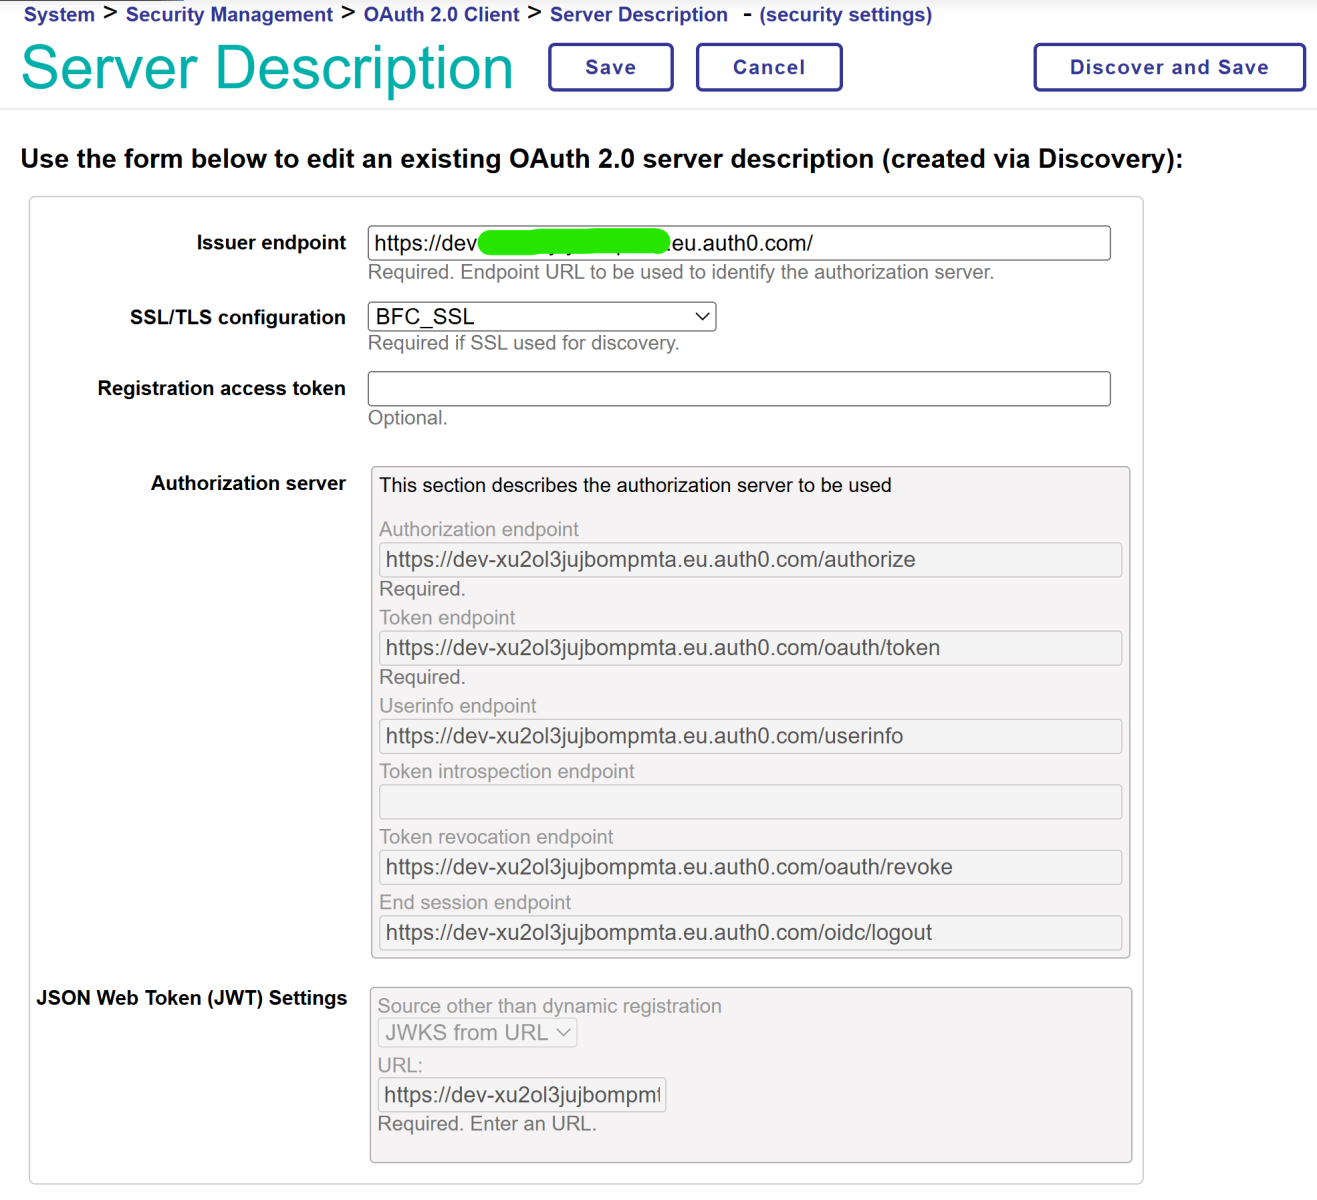Screen dimensions: 1317x1200
Task: Click Server Description breadcrumb link
Action: coord(638,15)
